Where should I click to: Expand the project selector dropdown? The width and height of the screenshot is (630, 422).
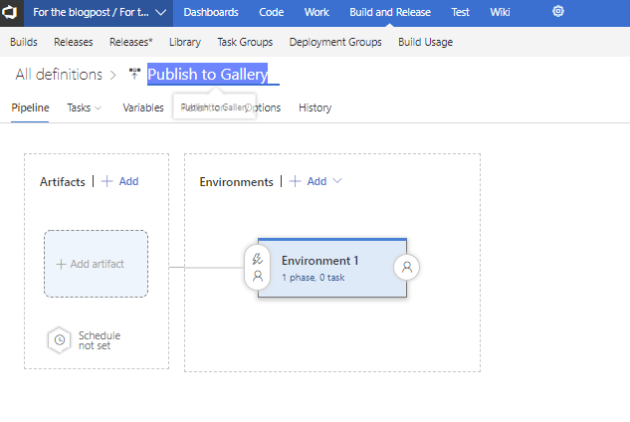(160, 13)
